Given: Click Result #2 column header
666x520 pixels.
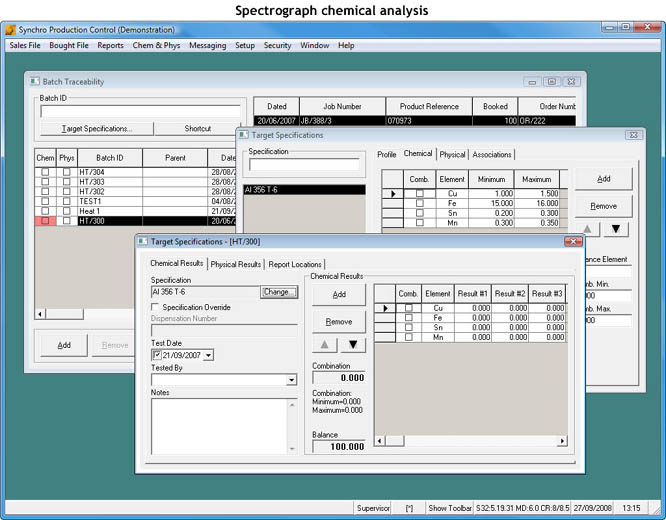Looking at the screenshot, I should point(510,294).
